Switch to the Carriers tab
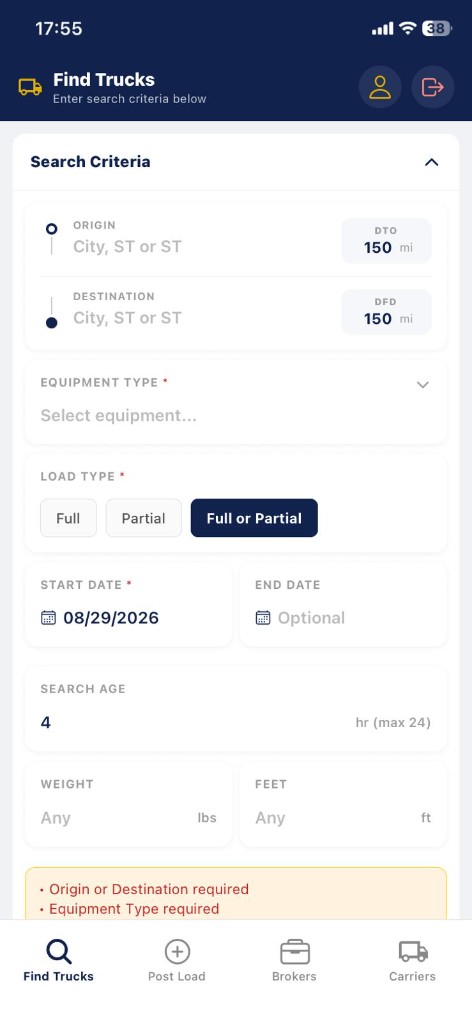 (413, 961)
